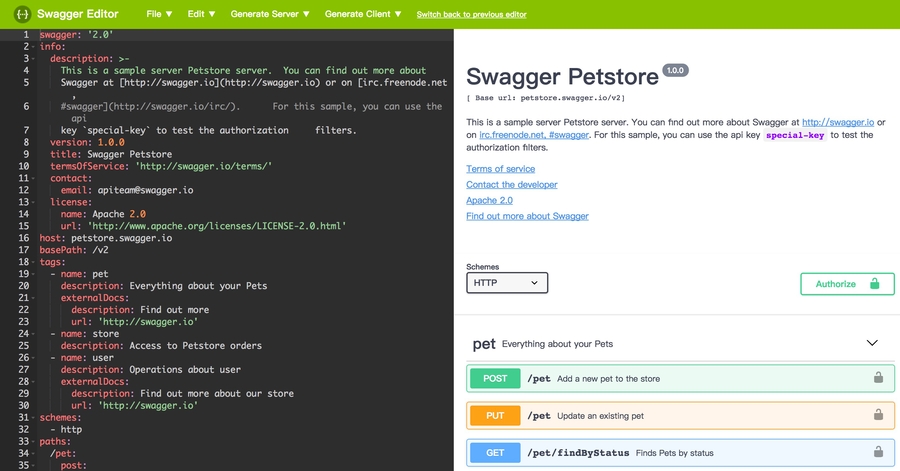Open the Terms of service link

tap(500, 169)
